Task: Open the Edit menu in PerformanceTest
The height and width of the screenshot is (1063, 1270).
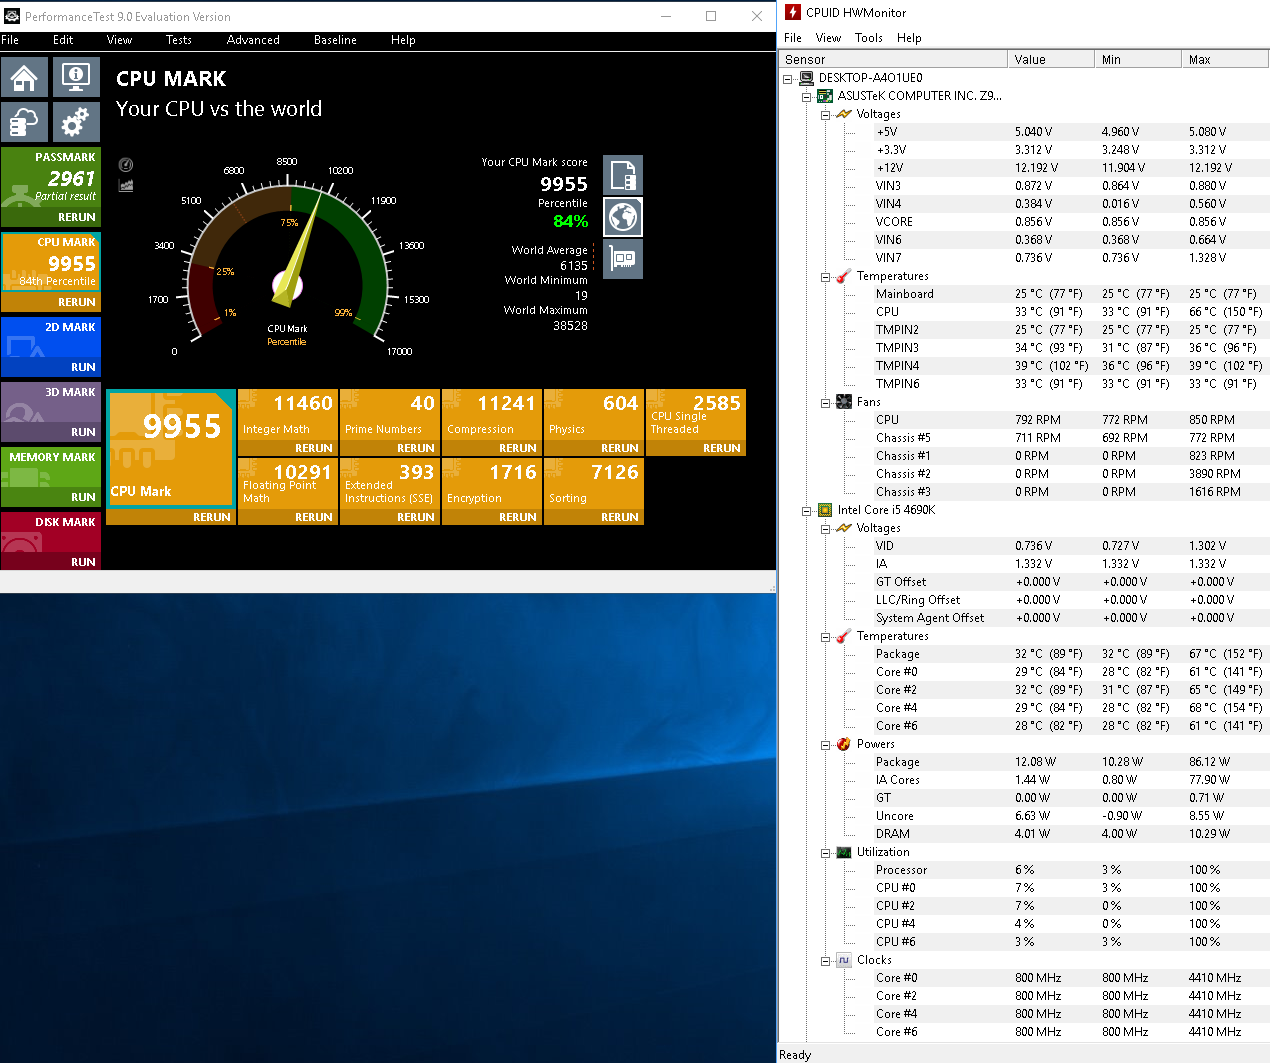Action: (63, 40)
